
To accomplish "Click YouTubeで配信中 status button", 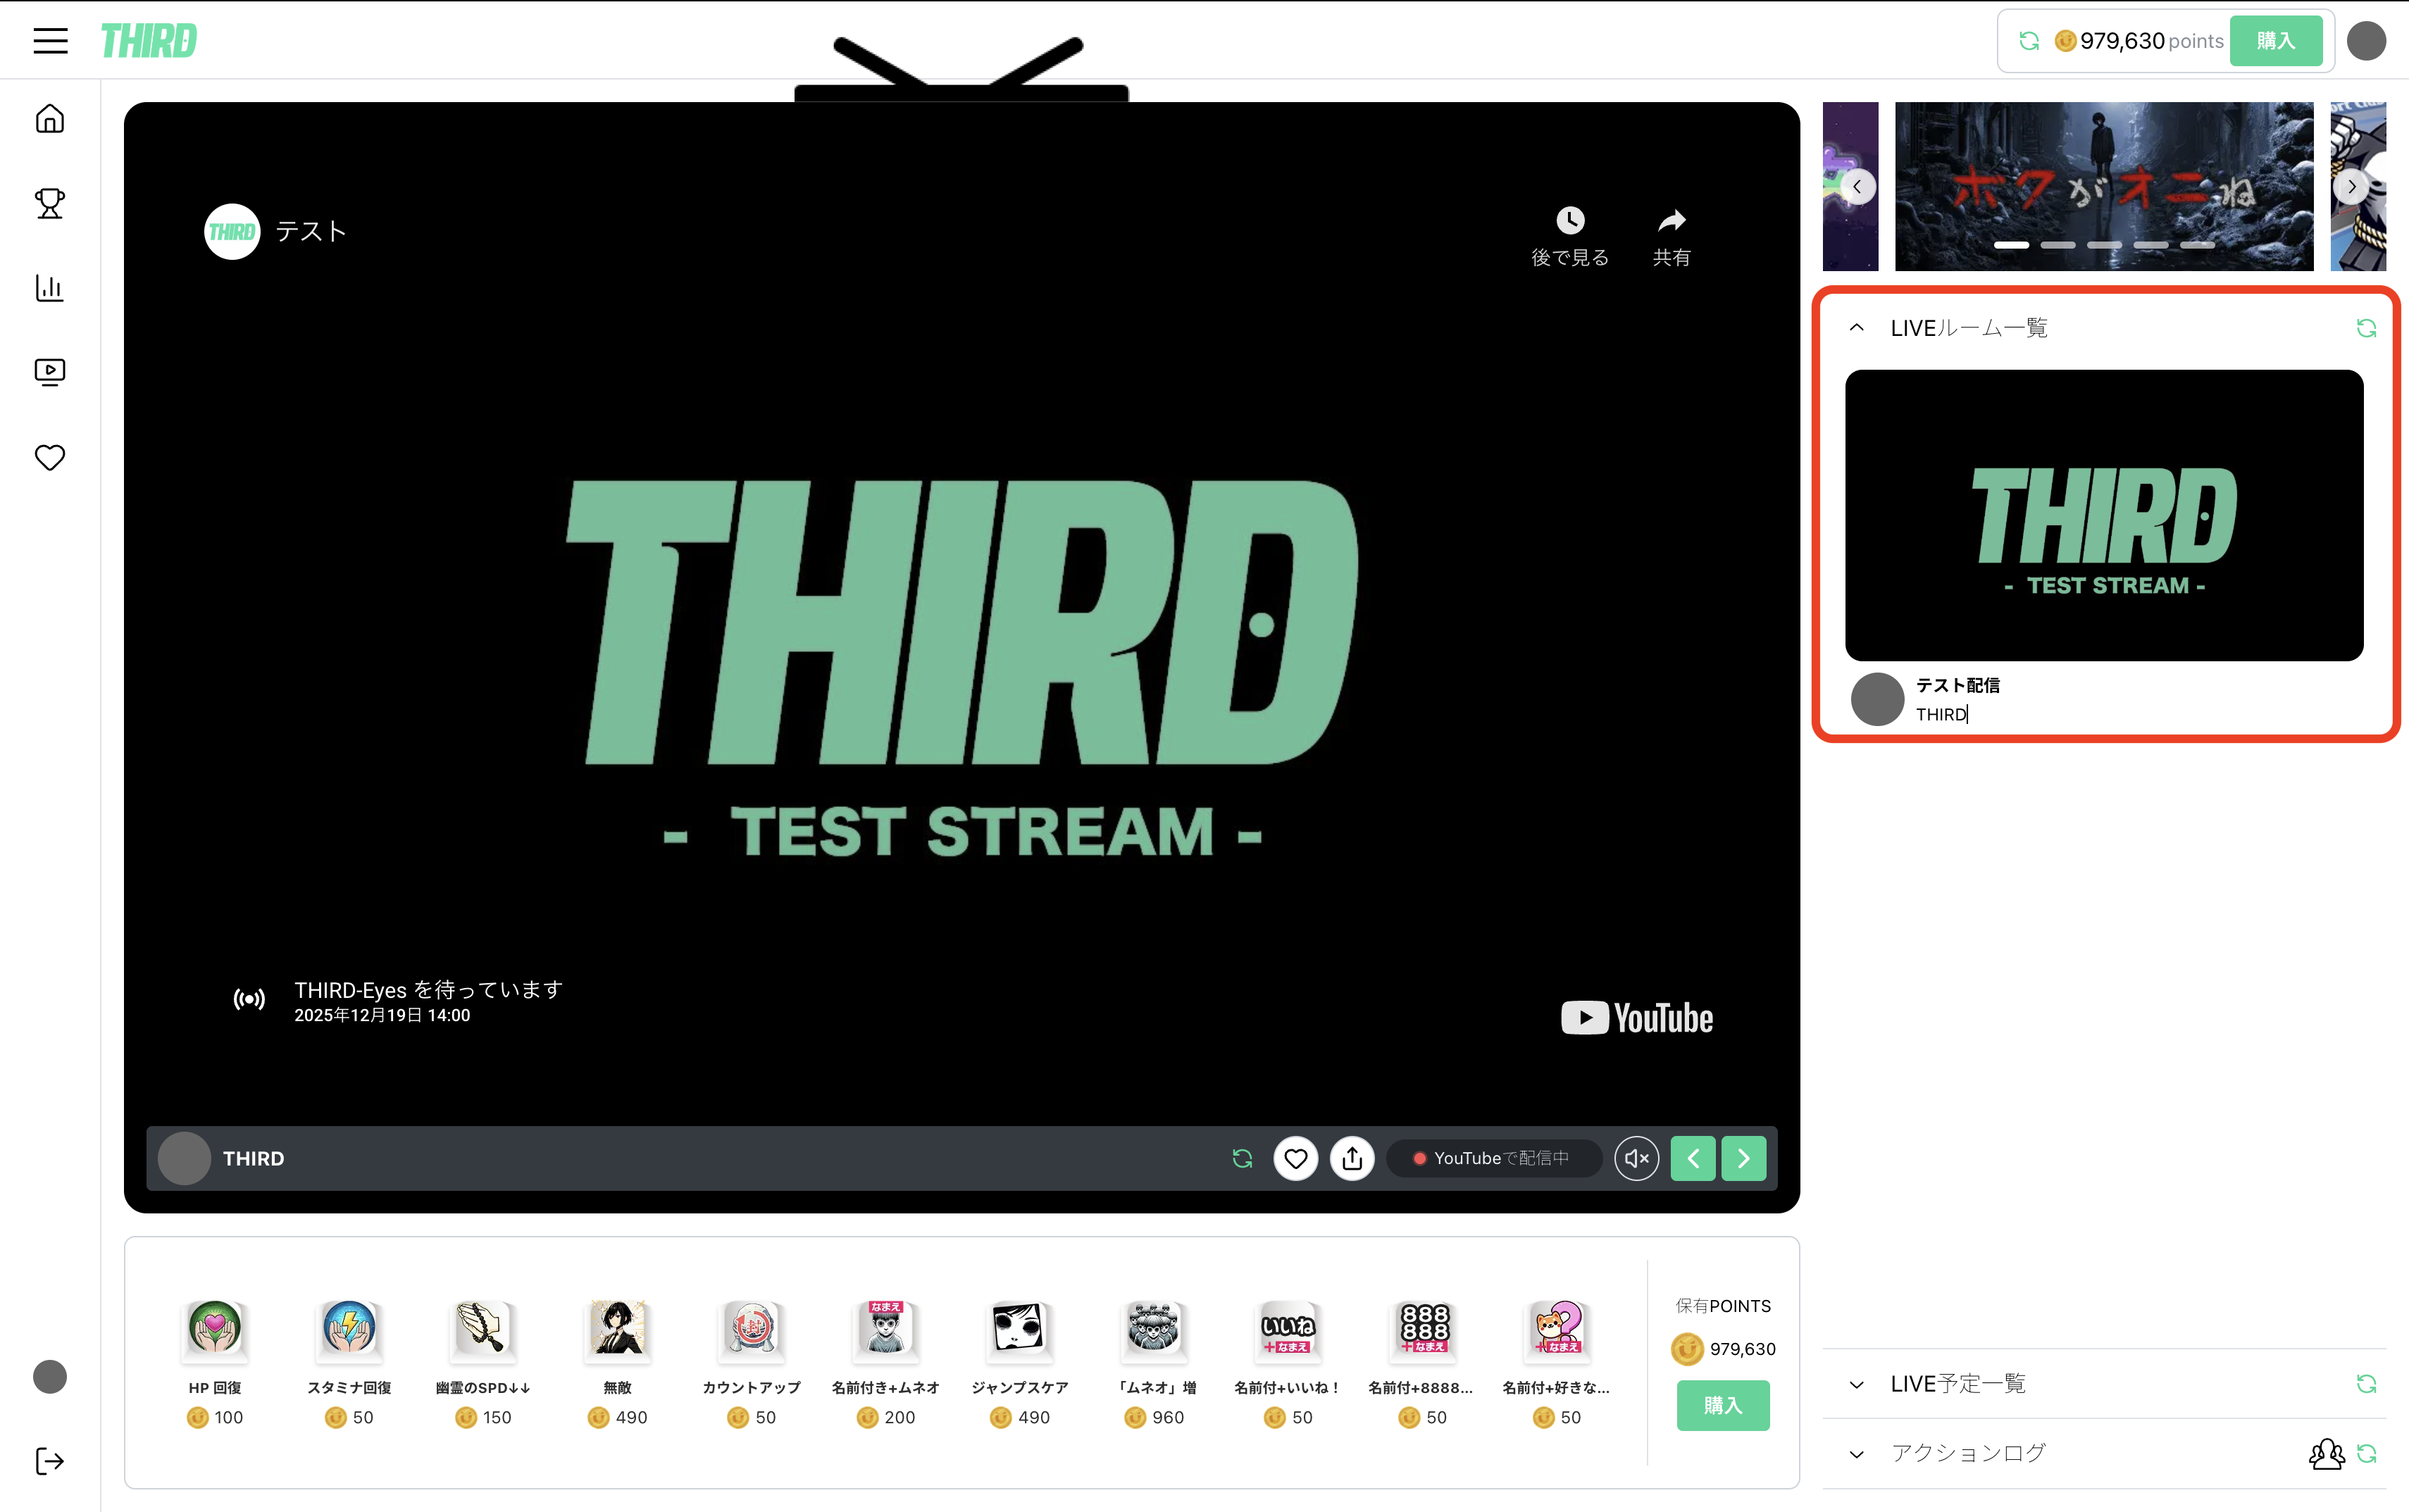I will pyautogui.click(x=1493, y=1158).
